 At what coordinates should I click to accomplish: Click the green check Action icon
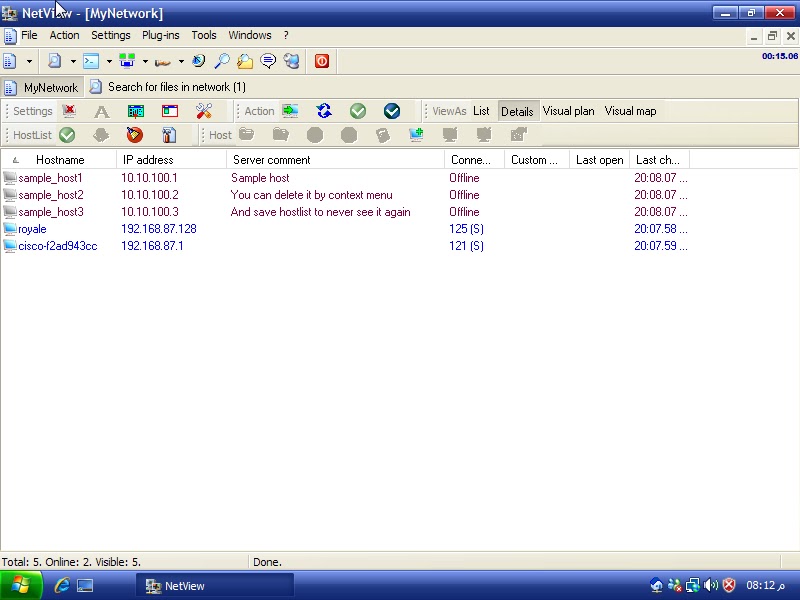[358, 111]
